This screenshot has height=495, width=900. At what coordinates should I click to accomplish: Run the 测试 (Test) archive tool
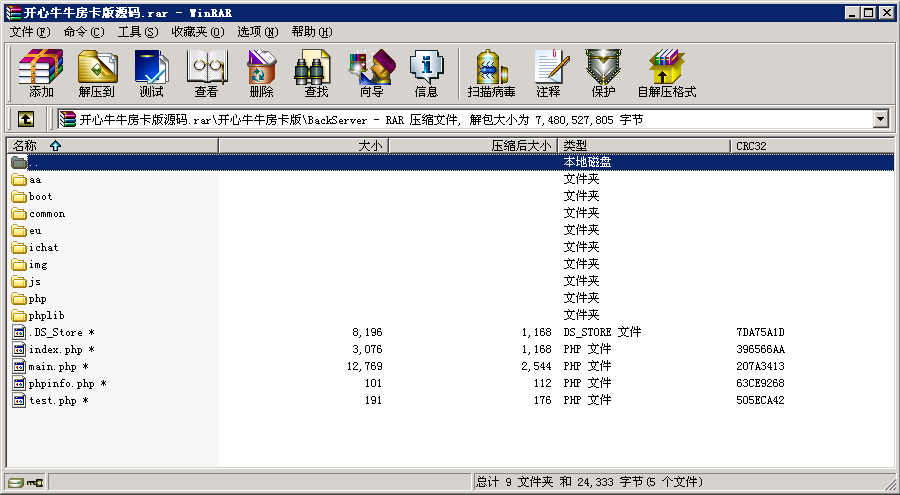[151, 73]
